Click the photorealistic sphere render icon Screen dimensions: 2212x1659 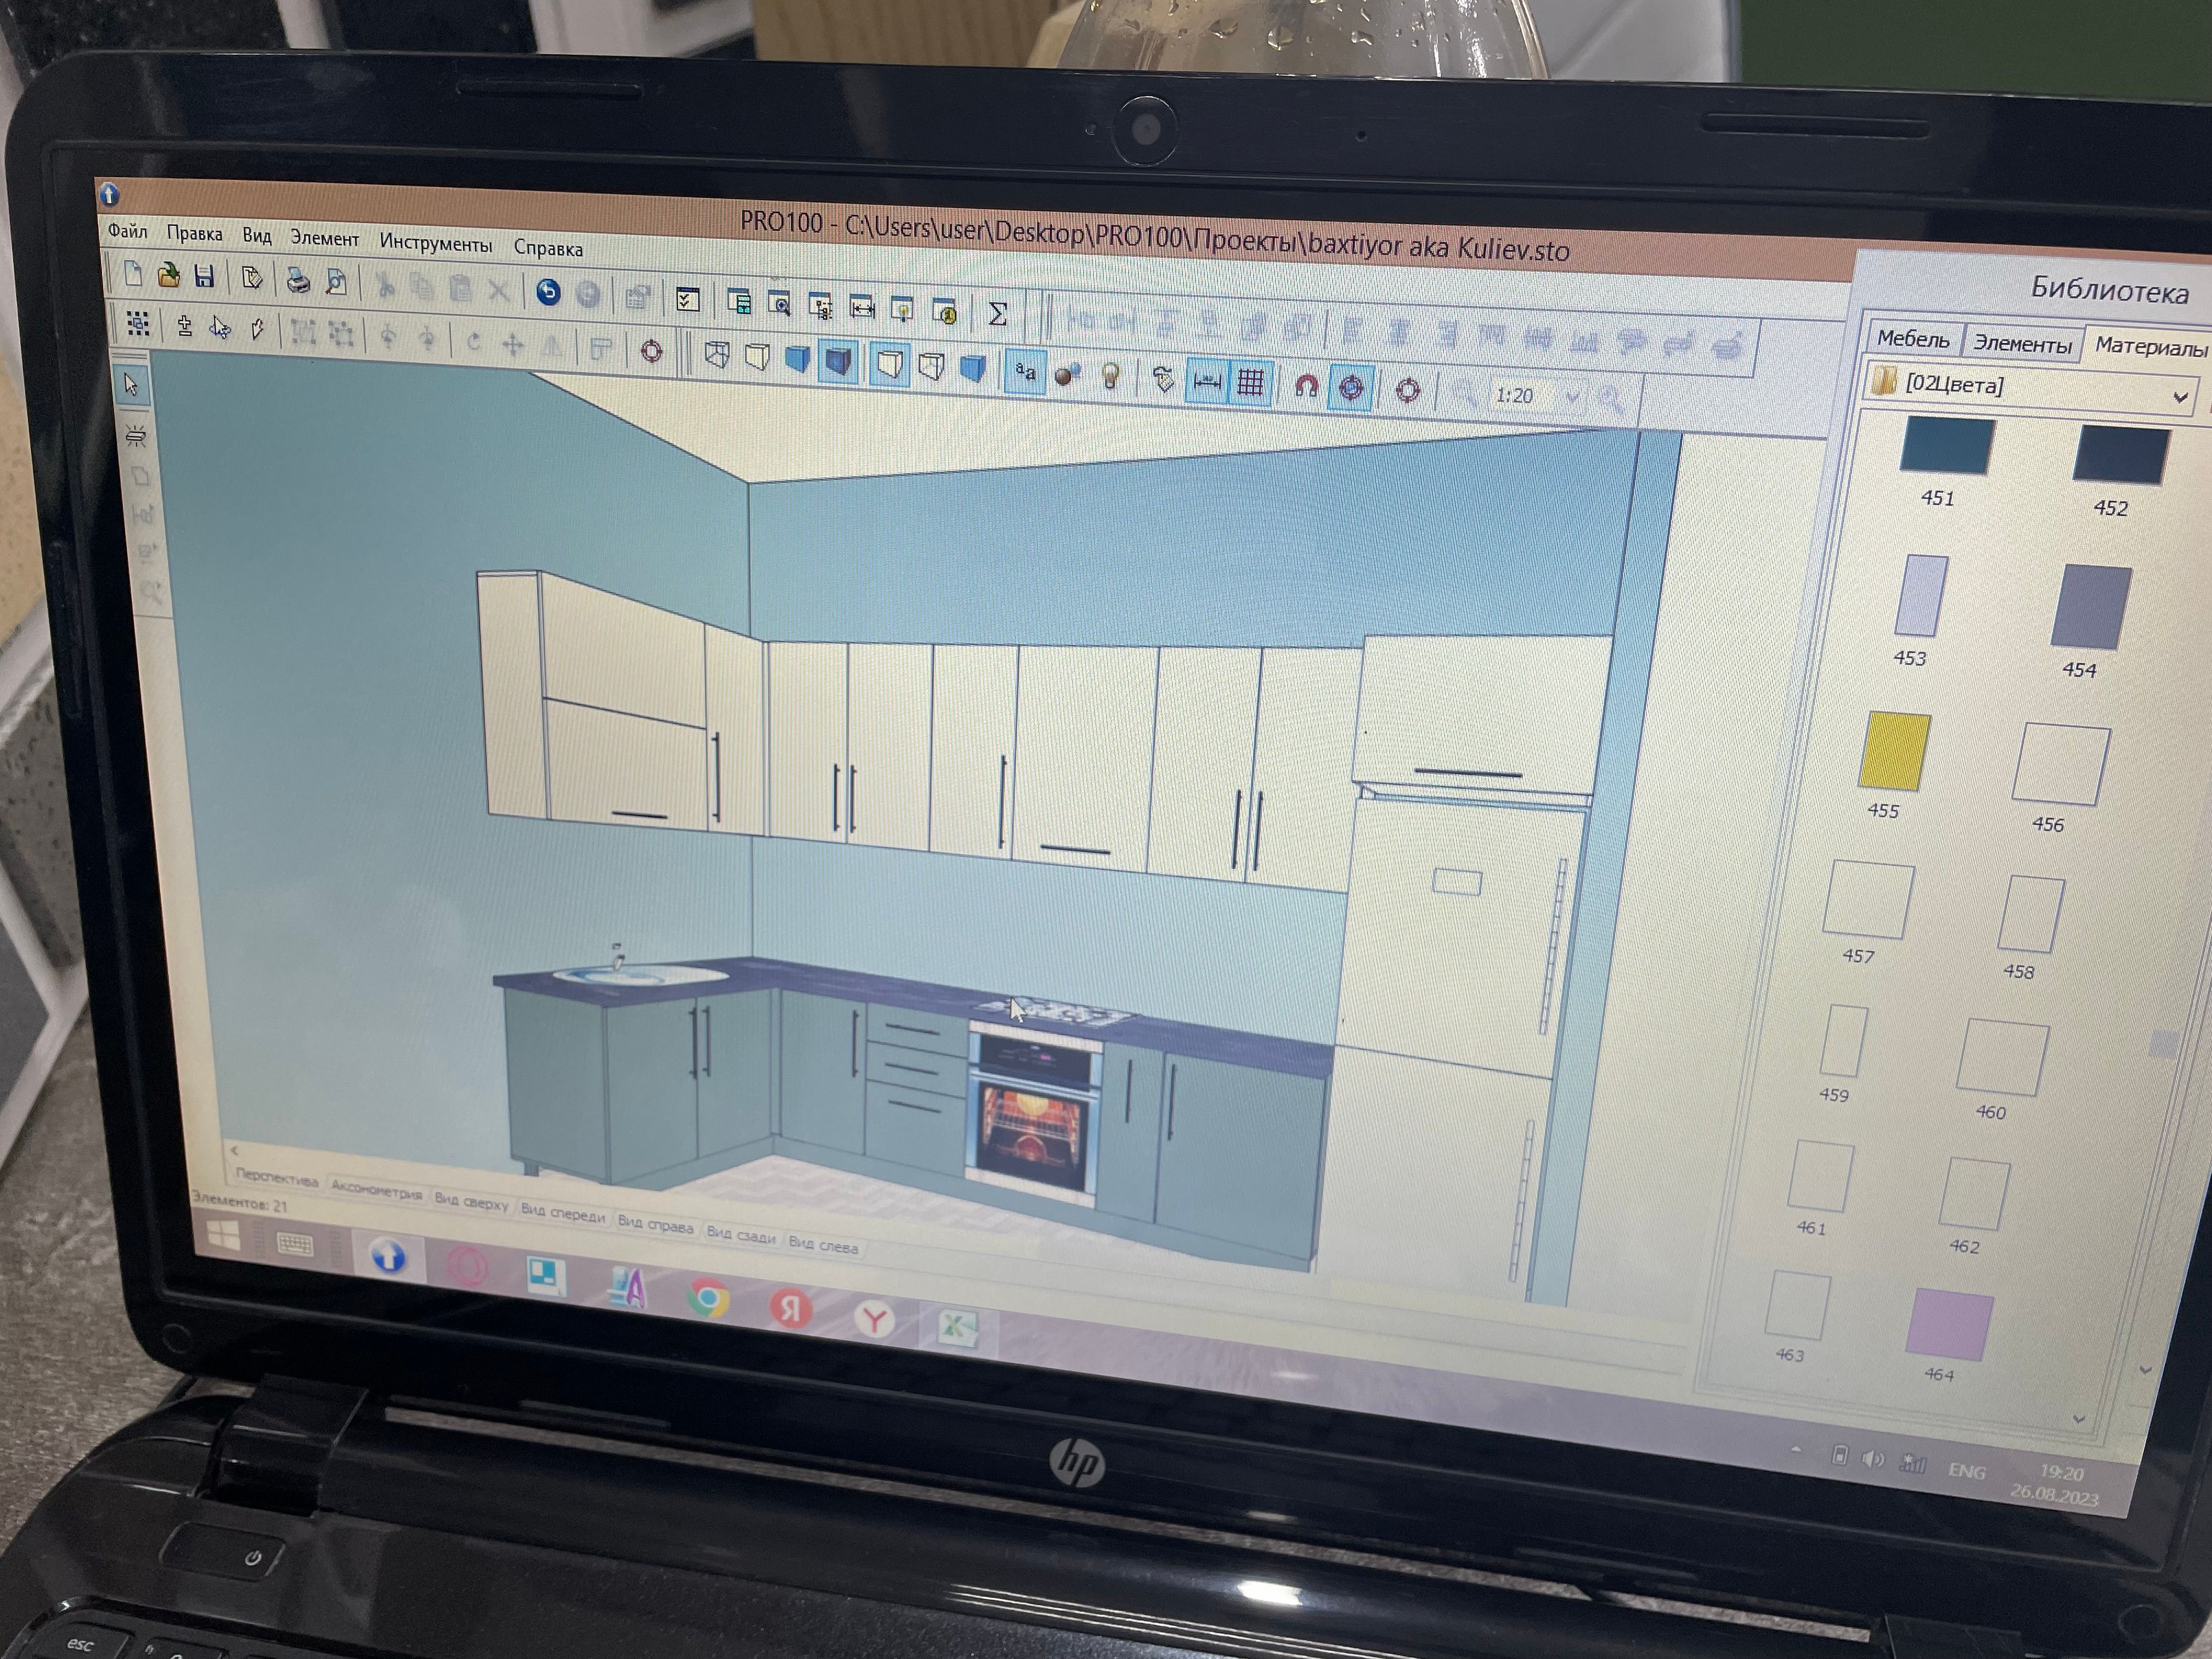point(1068,375)
